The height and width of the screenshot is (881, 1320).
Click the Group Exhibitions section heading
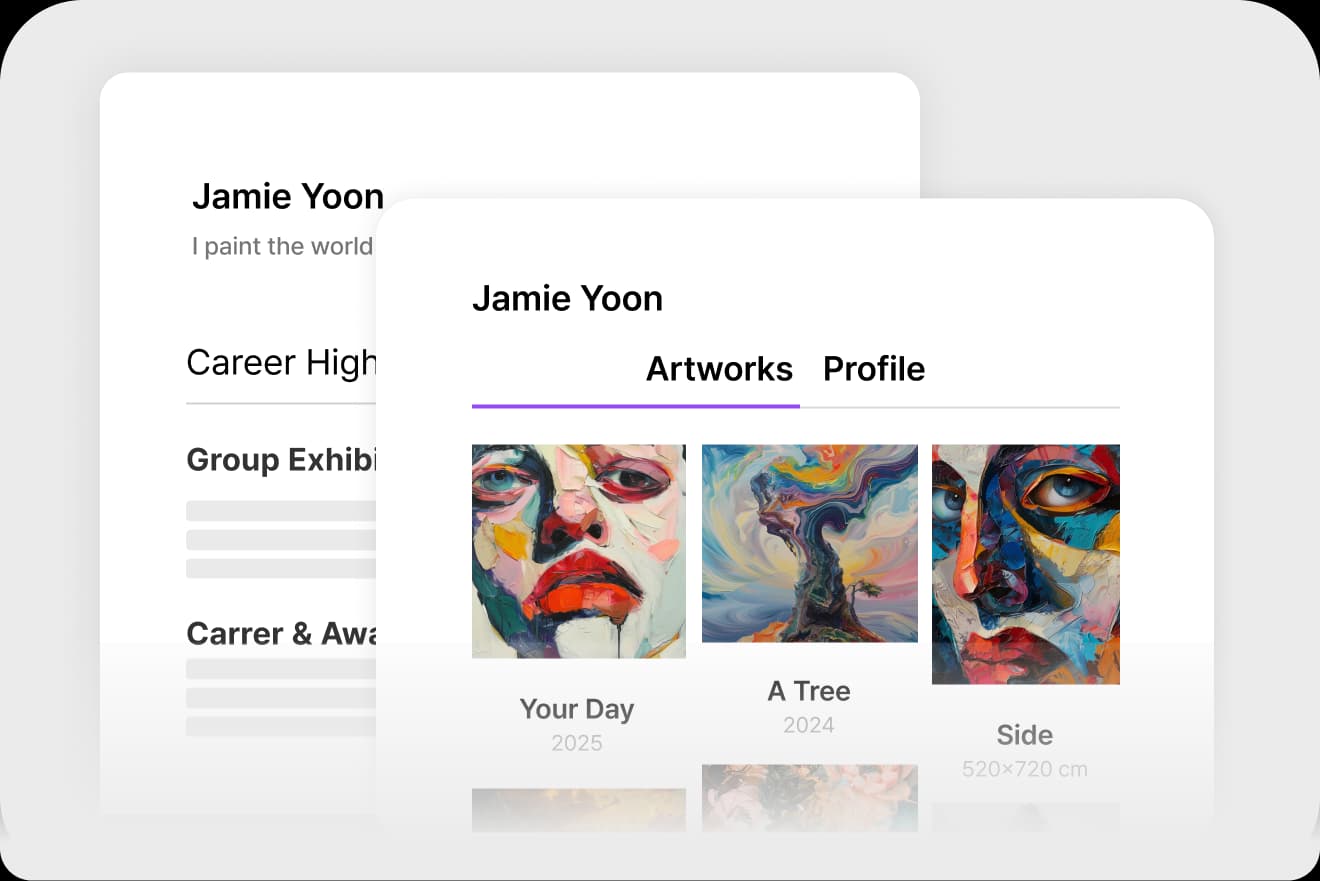point(282,460)
